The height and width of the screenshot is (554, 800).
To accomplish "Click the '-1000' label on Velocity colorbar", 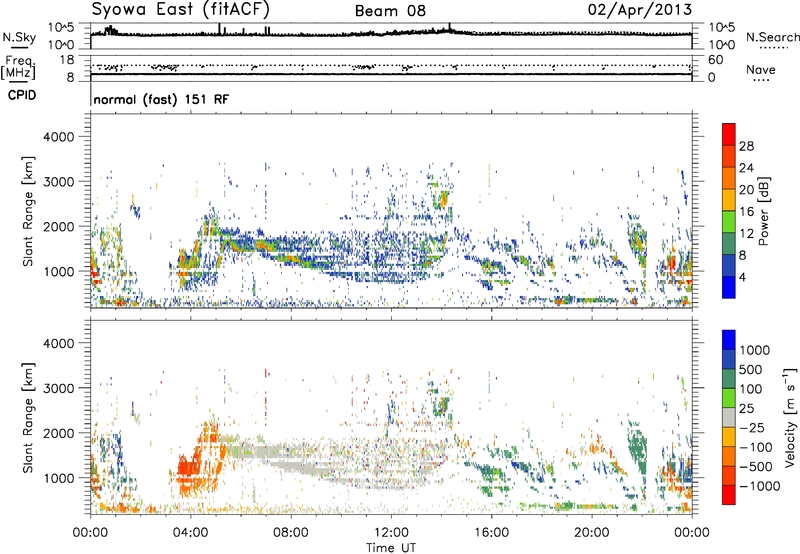I will pos(760,486).
